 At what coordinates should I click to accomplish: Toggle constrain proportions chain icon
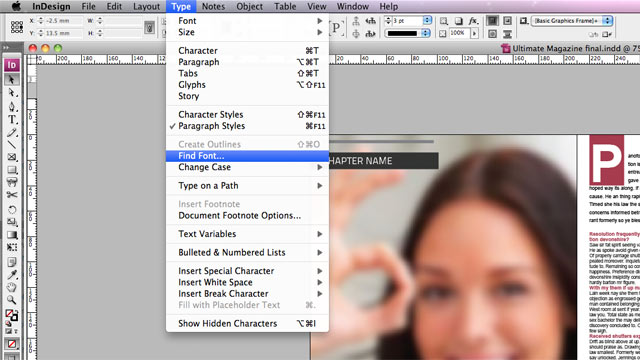click(149, 27)
